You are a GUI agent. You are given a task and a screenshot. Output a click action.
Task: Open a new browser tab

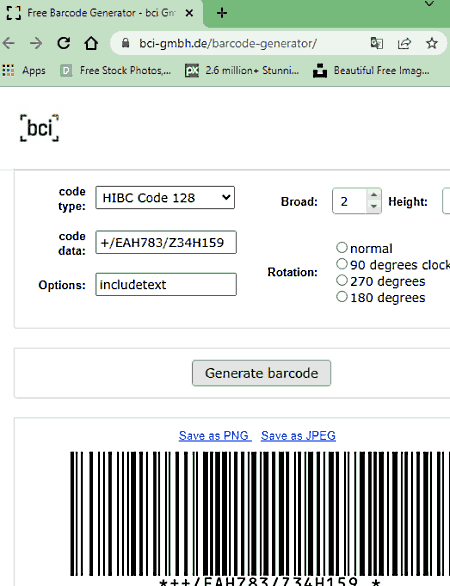pyautogui.click(x=222, y=13)
